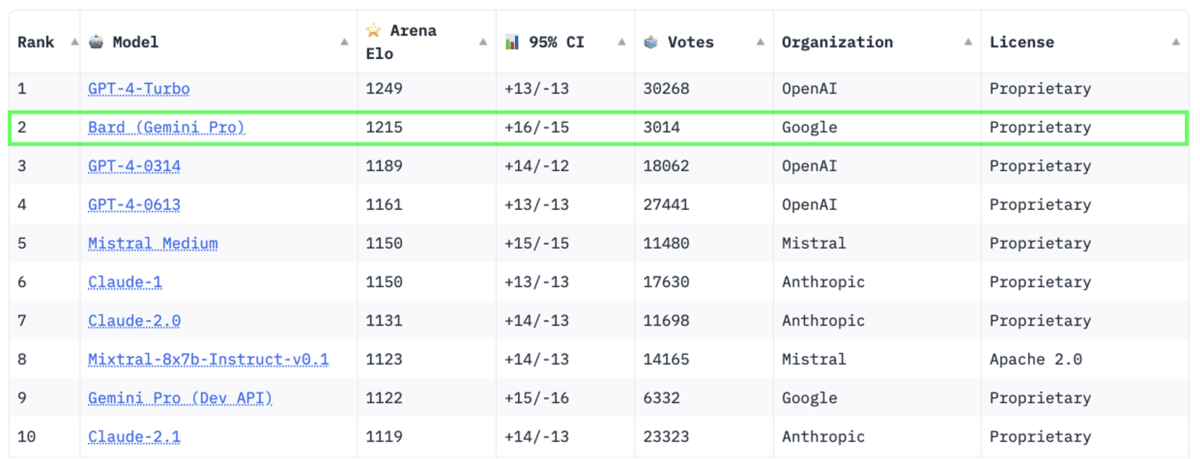Open the Bard (Gemini Pro) link

(x=166, y=128)
